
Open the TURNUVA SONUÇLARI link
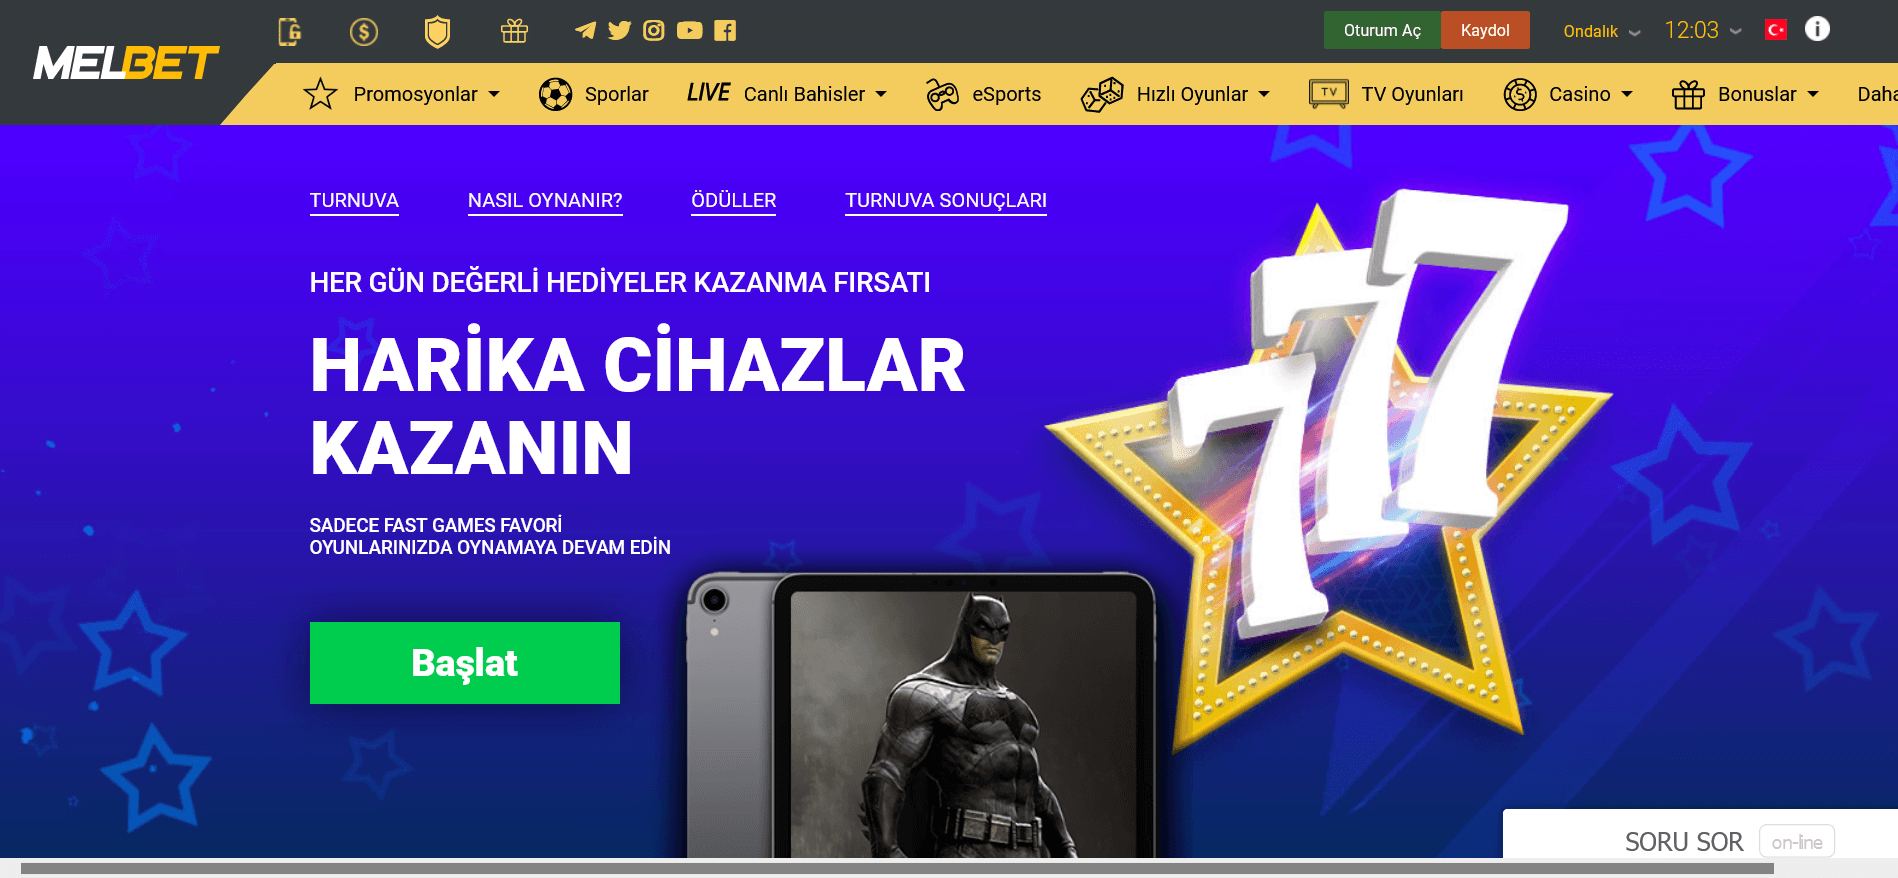[946, 201]
